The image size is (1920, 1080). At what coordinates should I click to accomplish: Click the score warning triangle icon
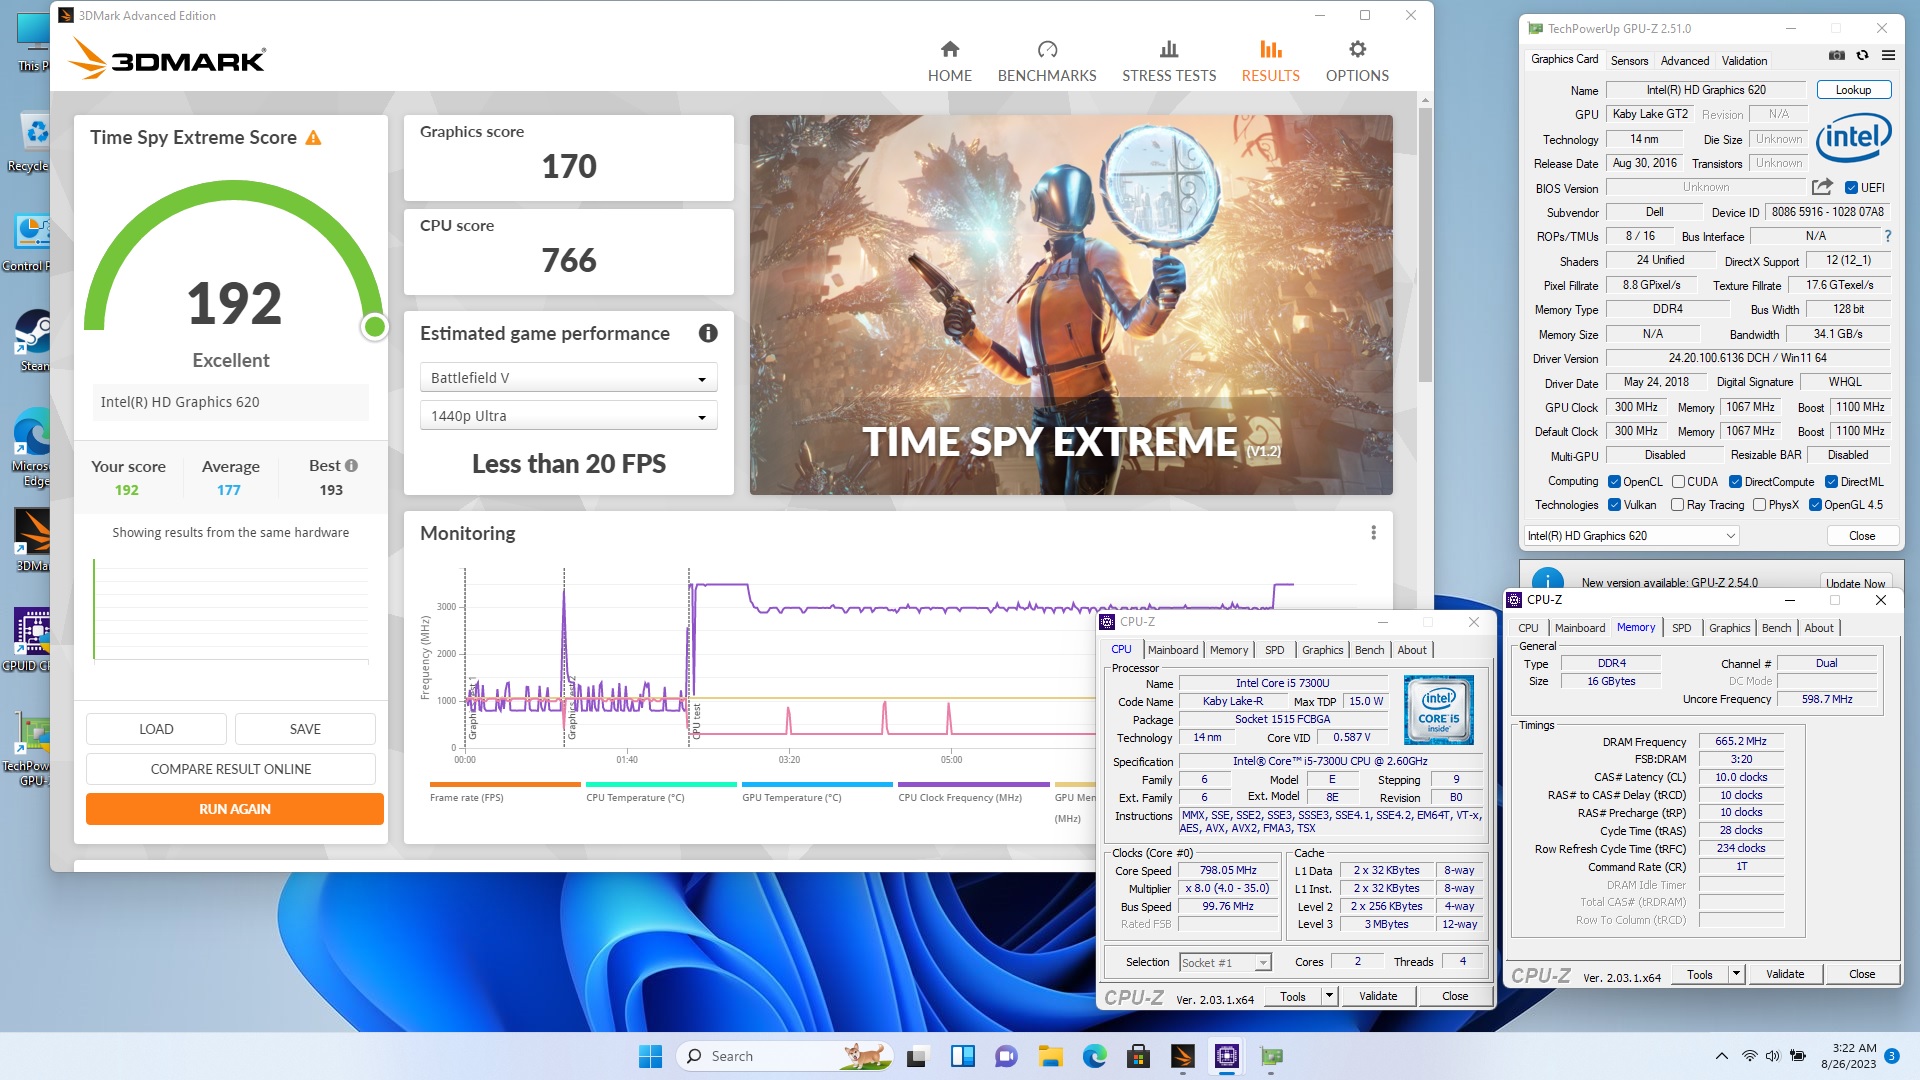point(313,138)
